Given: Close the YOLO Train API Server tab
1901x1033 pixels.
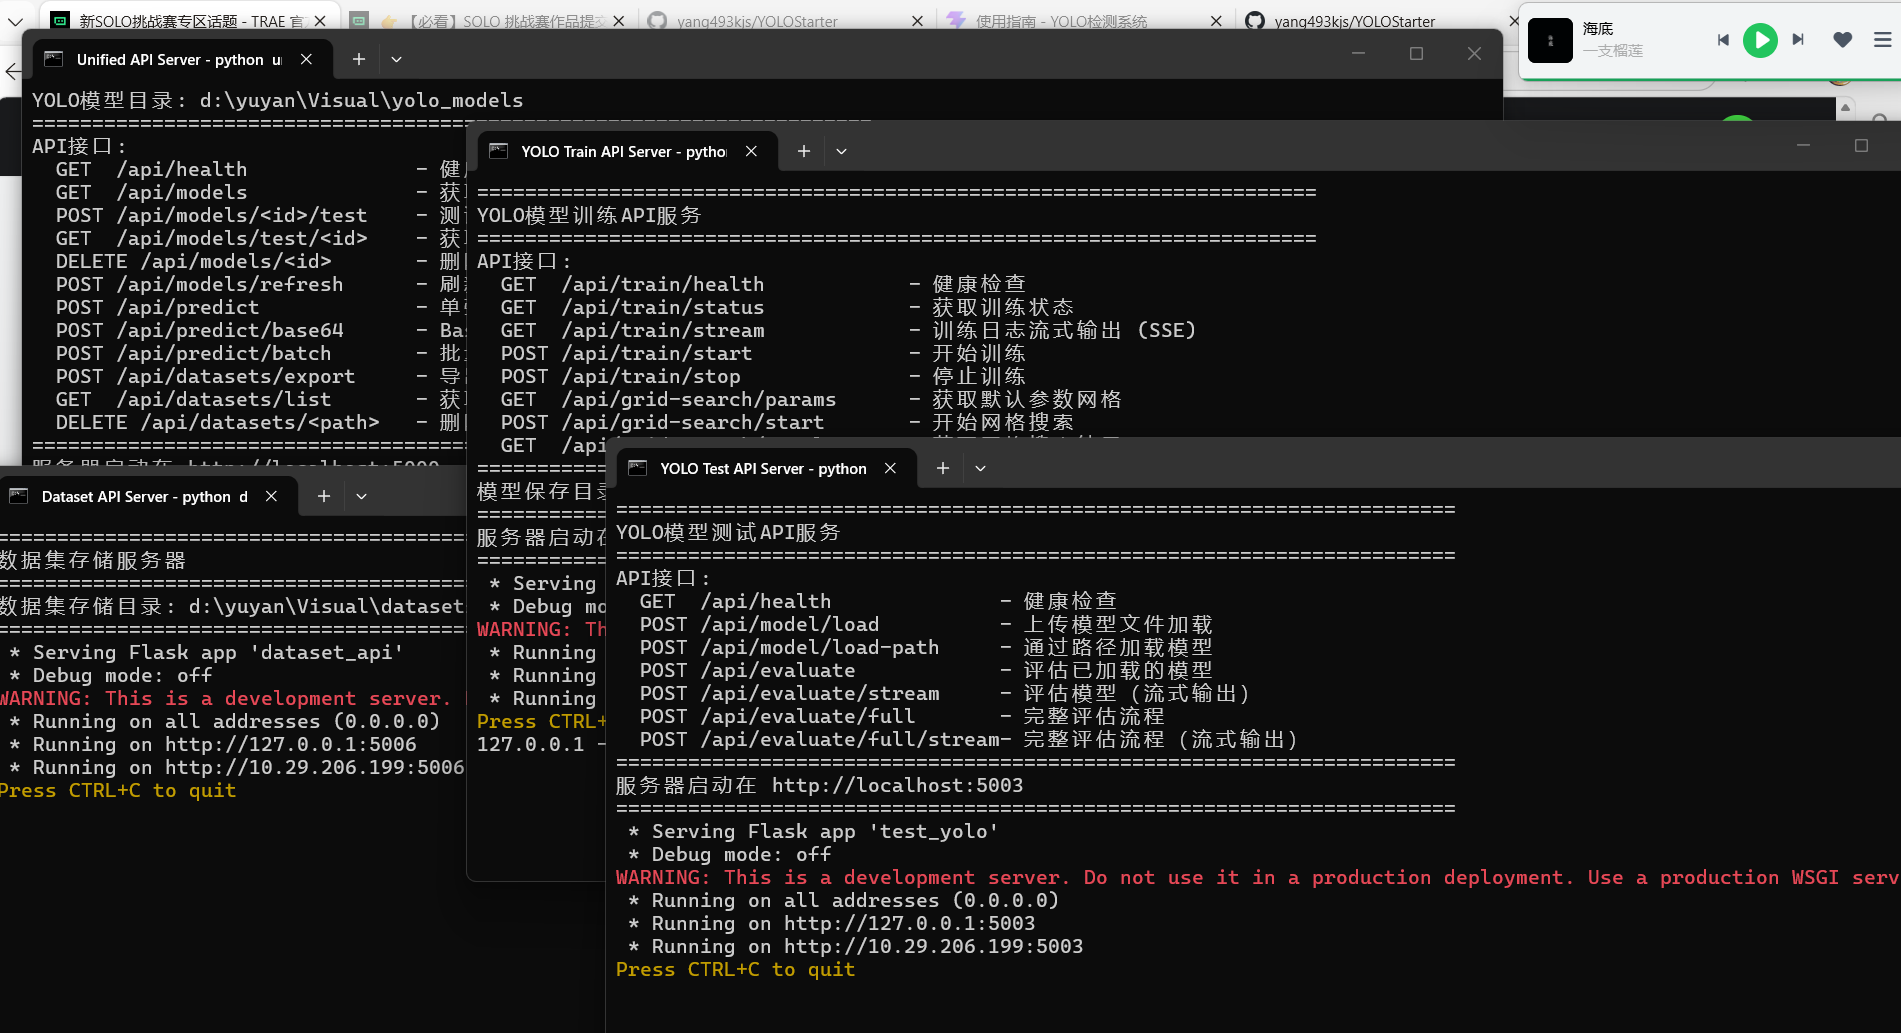Looking at the screenshot, I should coord(751,151).
